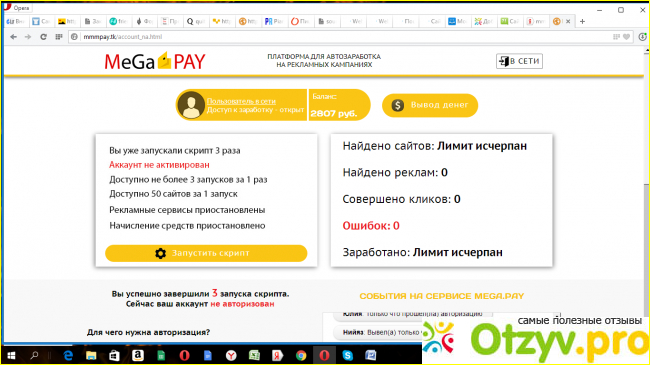This screenshot has width=650, height=365.
Task: Click the platform slogan header text
Action: tap(324, 61)
